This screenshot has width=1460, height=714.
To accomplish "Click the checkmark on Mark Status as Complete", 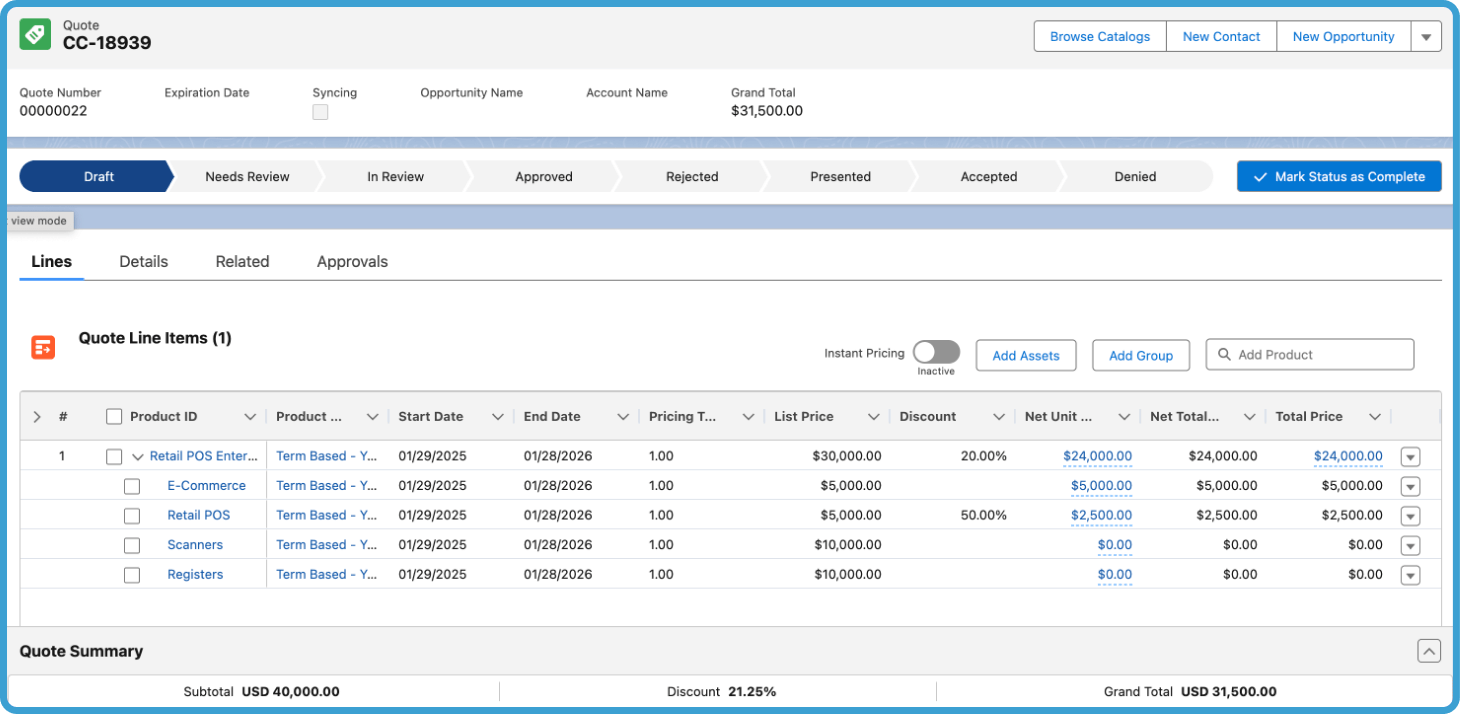I will coord(1261,176).
